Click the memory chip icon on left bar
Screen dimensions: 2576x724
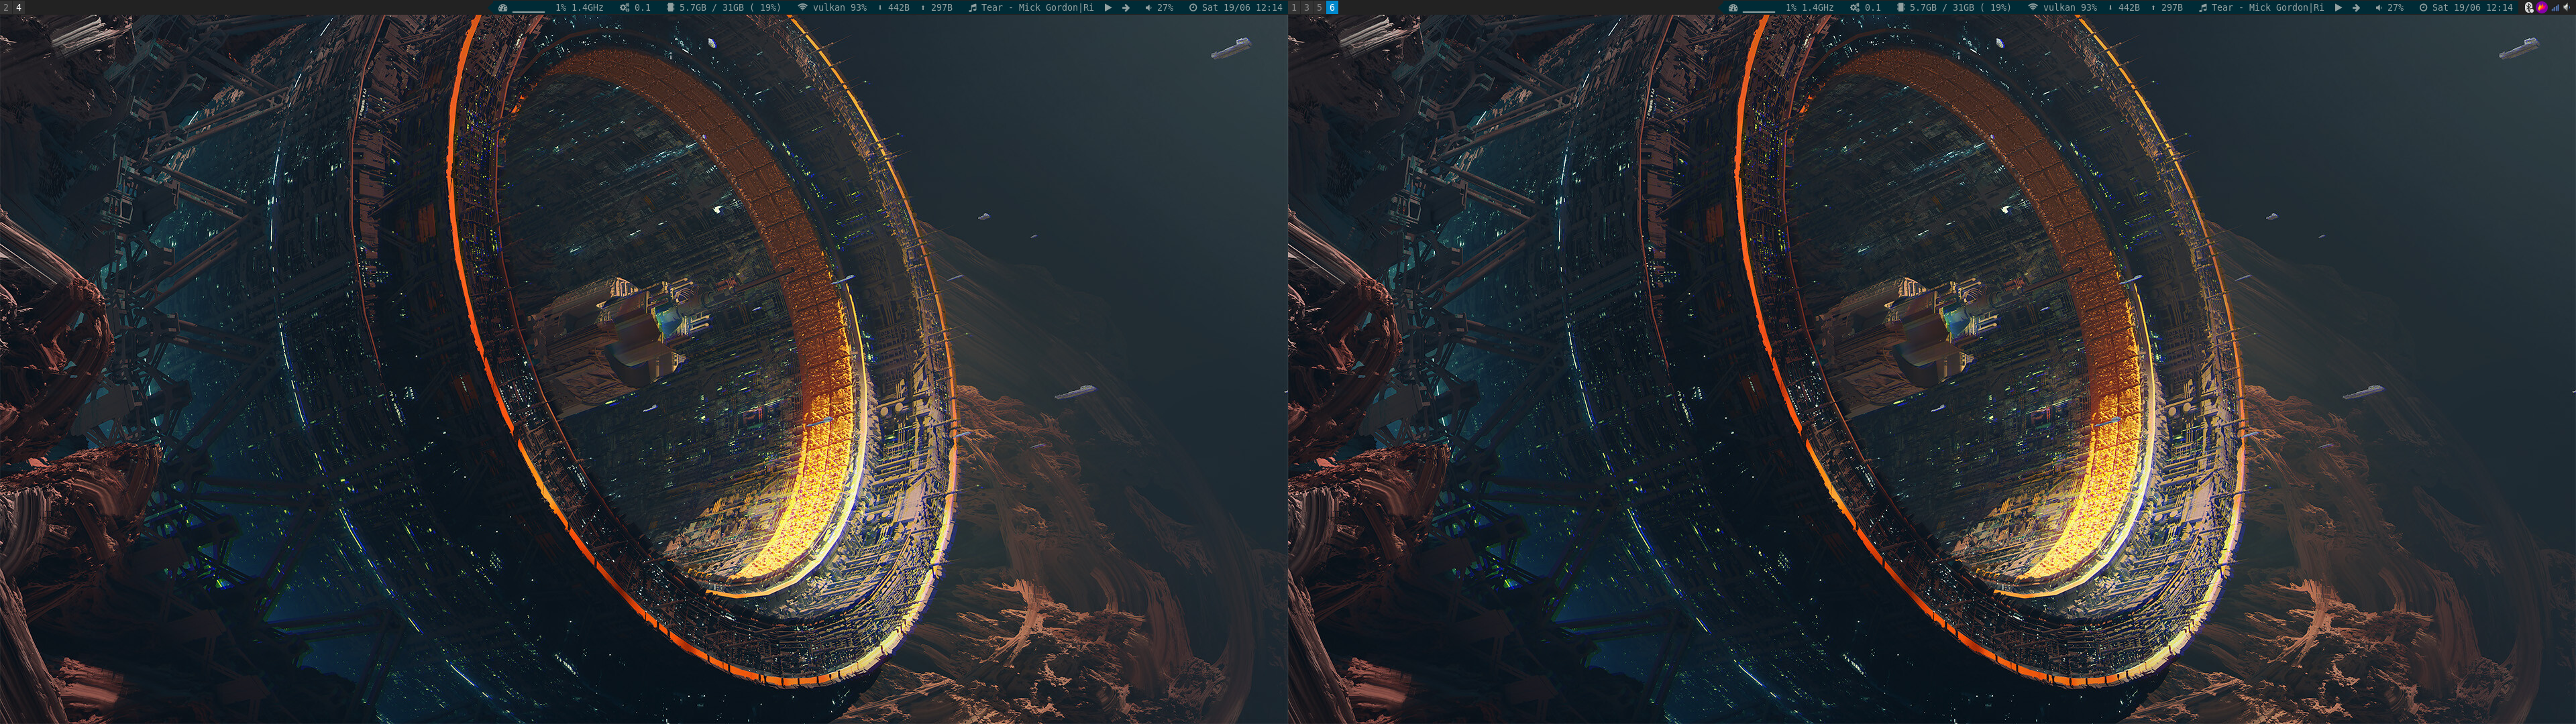671,8
